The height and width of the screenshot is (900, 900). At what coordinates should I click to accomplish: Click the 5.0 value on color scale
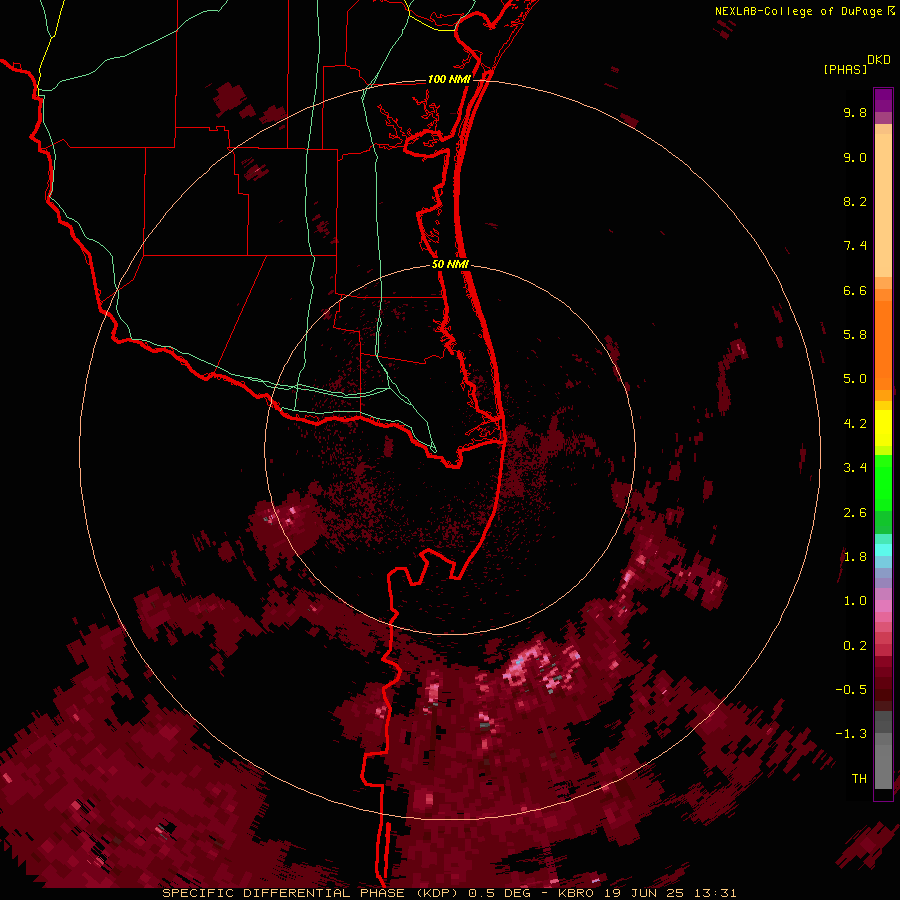click(x=855, y=379)
